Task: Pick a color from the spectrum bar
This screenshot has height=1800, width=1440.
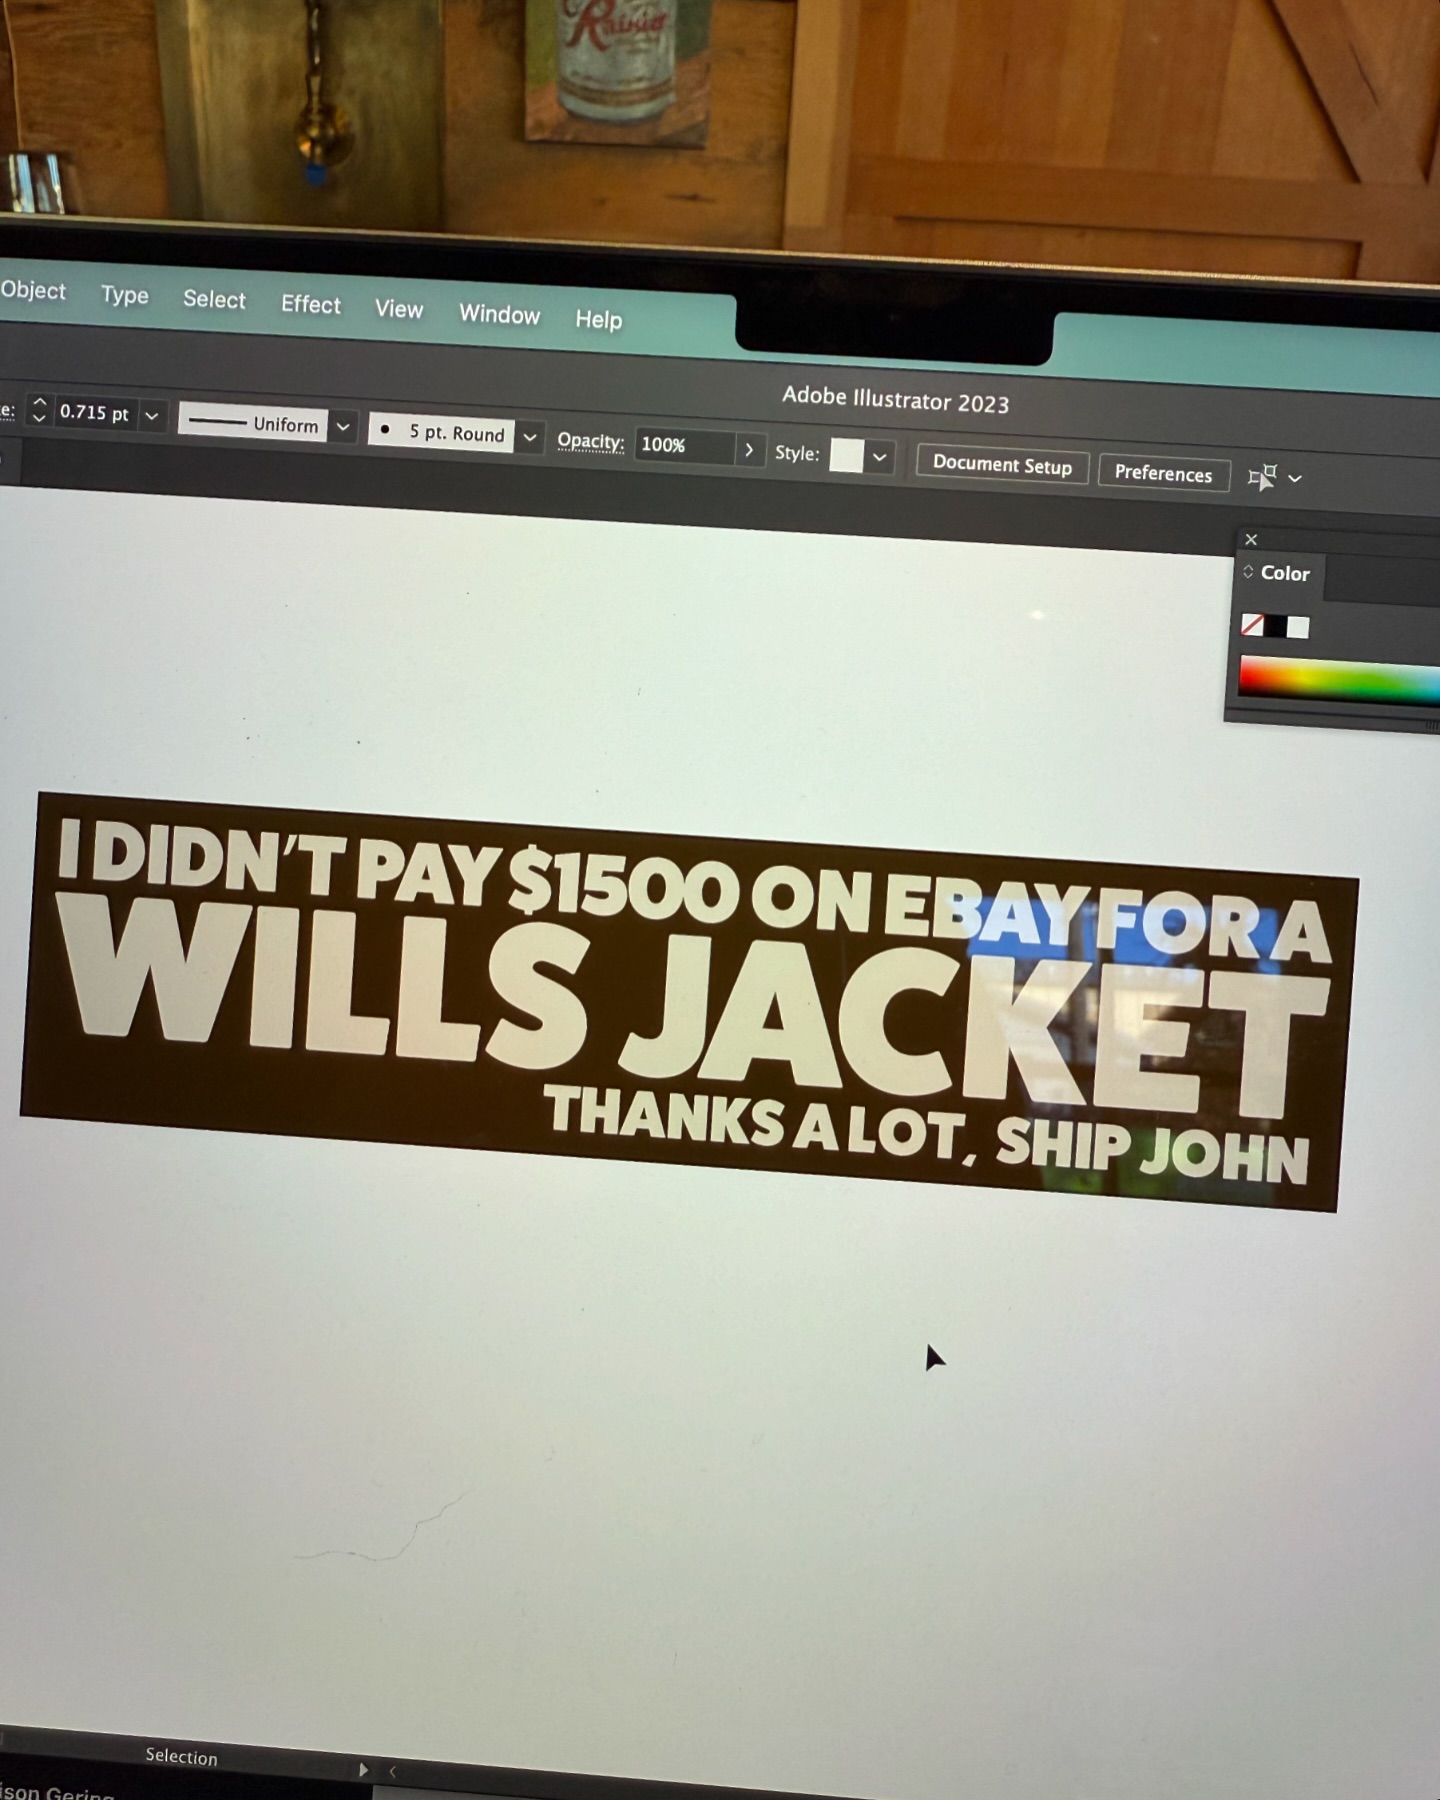Action: [1339, 680]
